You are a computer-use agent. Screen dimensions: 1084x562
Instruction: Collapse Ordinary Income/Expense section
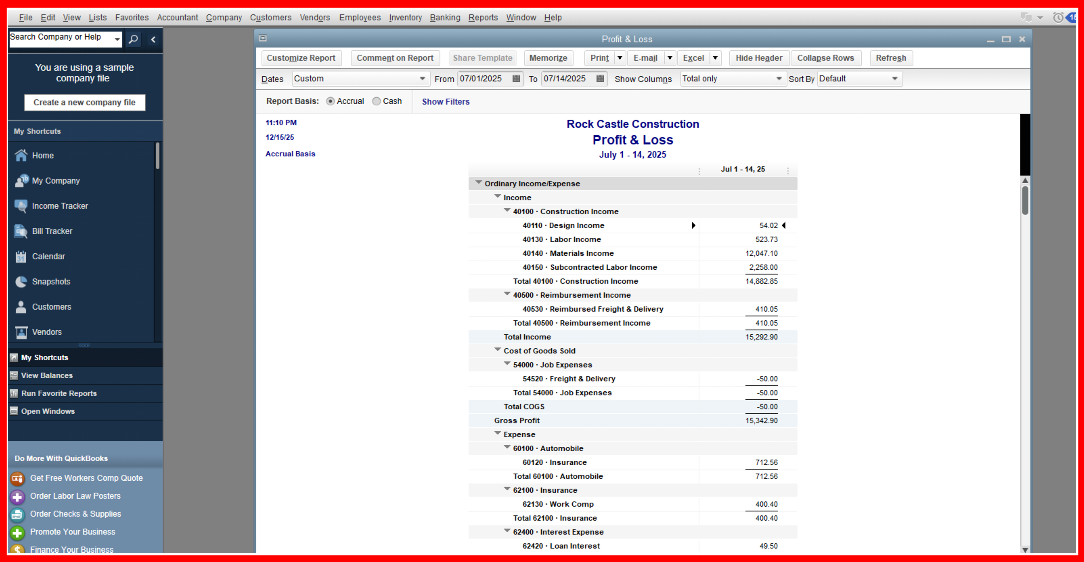tap(478, 183)
